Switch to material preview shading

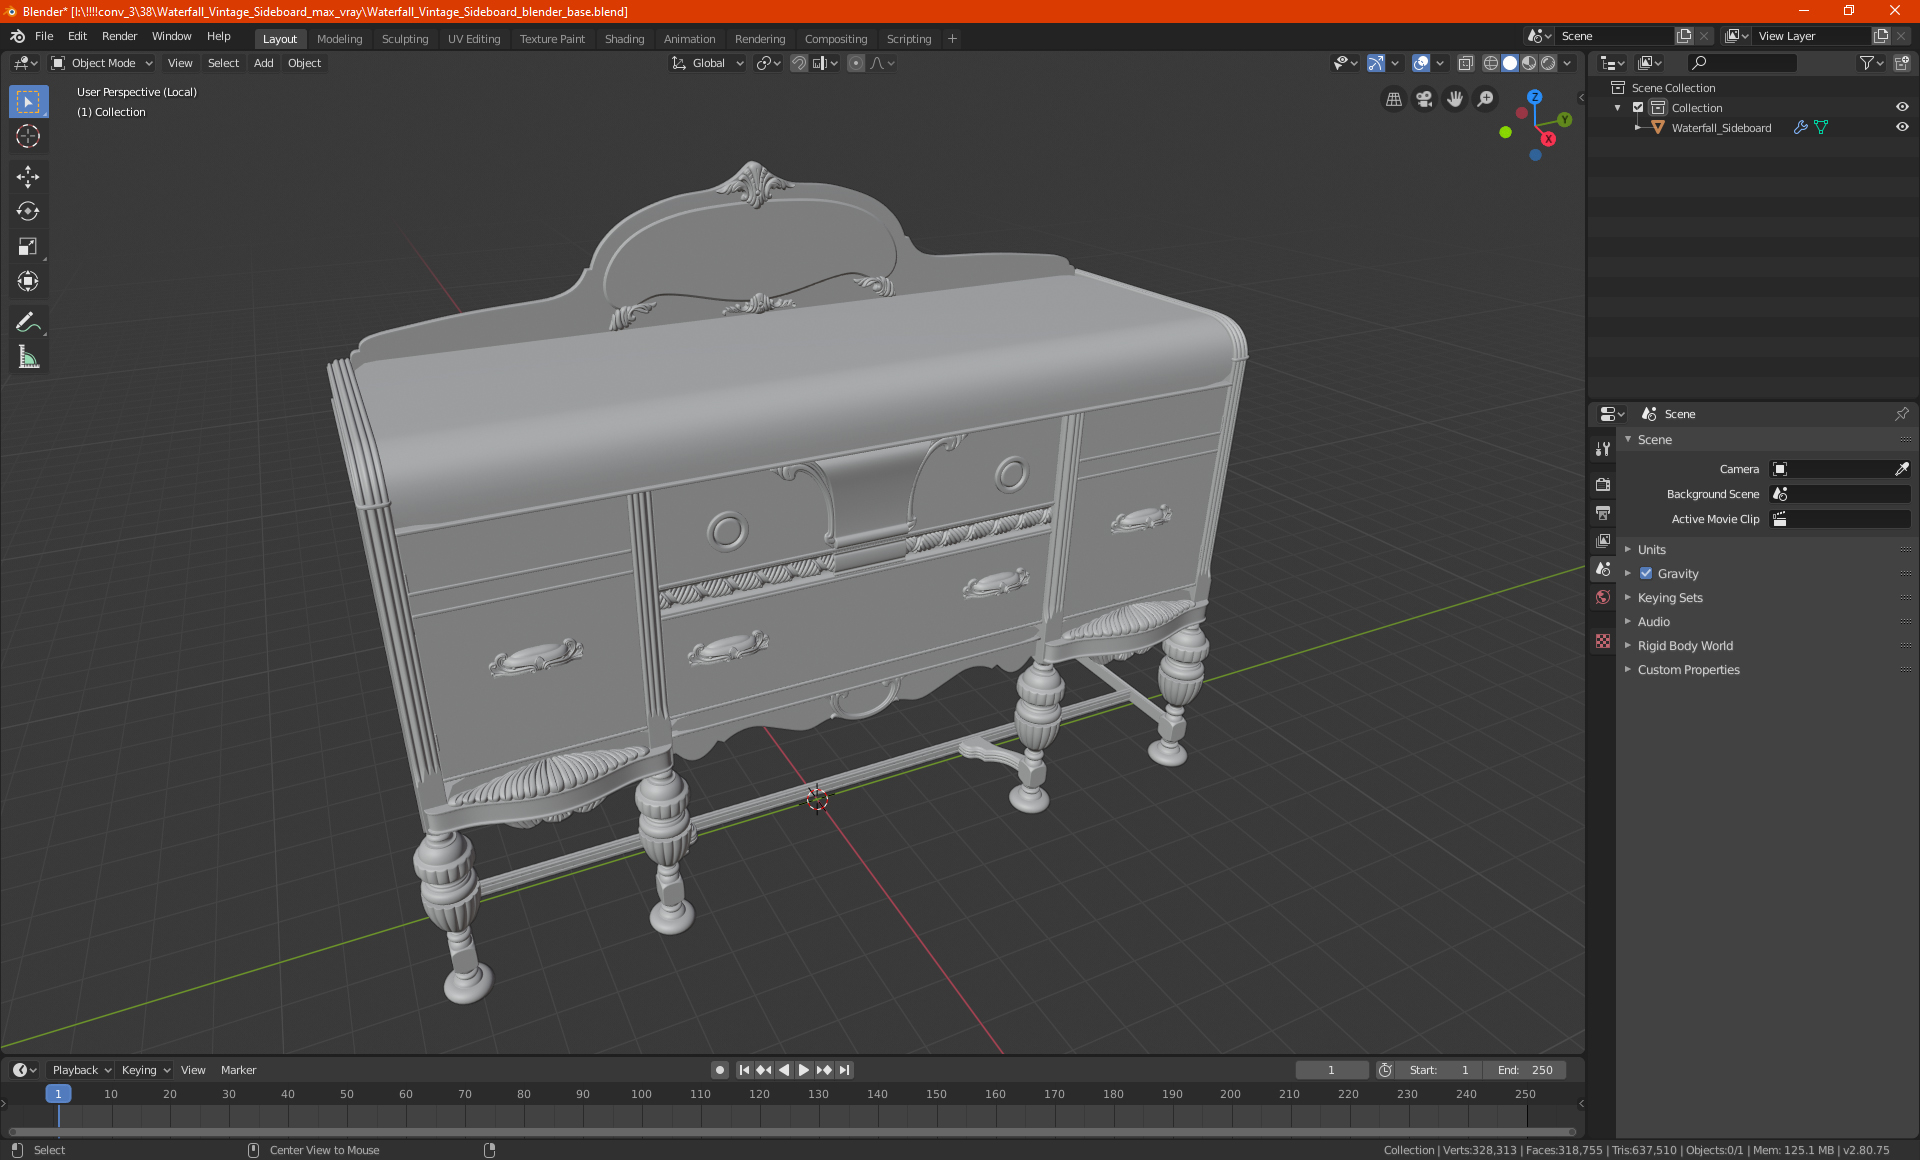[1529, 63]
